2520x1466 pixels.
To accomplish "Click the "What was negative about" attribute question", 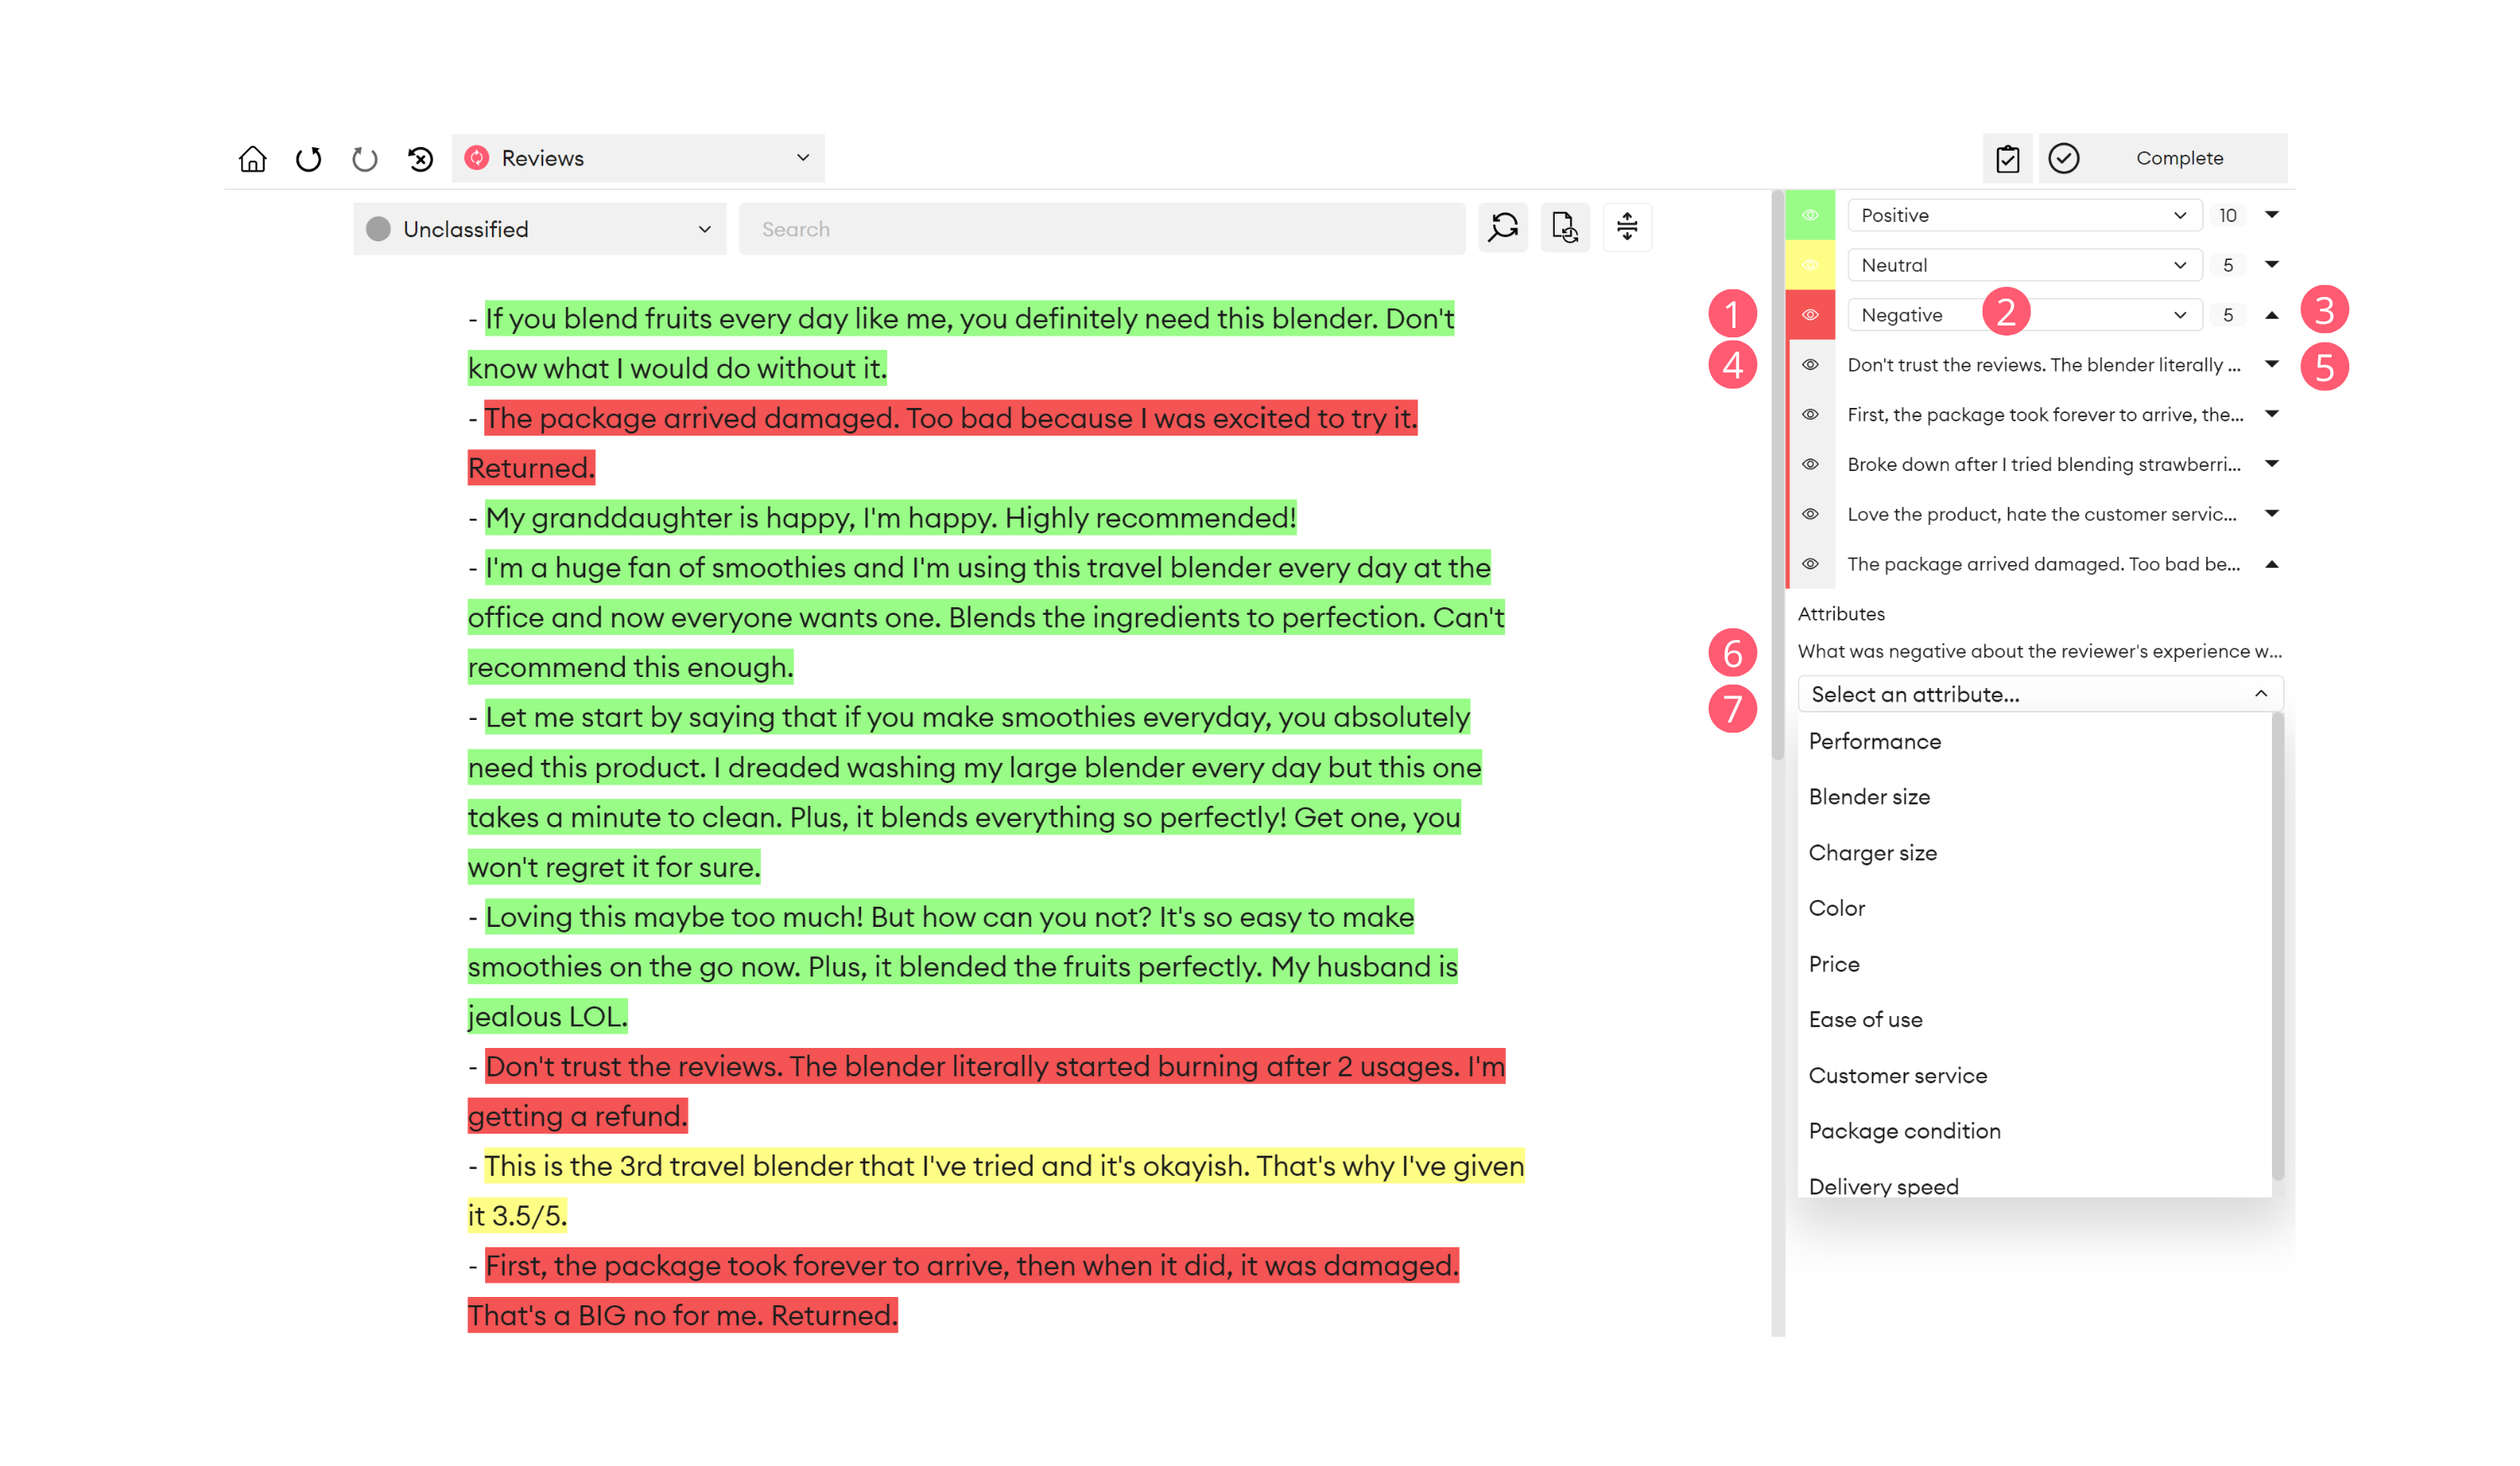I will pyautogui.click(x=2039, y=651).
